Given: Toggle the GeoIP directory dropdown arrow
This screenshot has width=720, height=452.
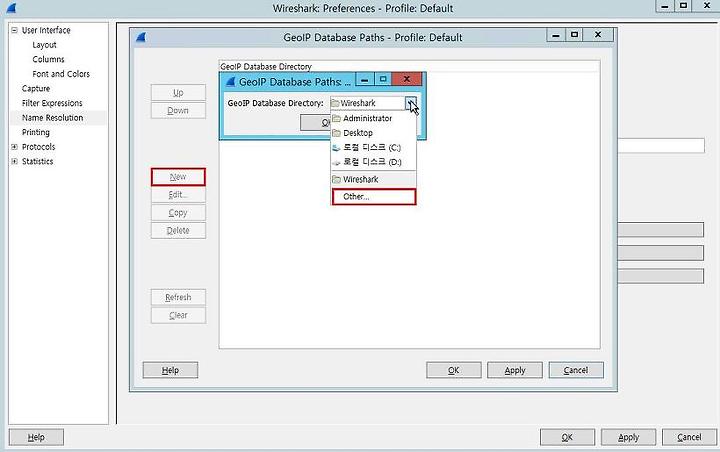Looking at the screenshot, I should click(411, 103).
